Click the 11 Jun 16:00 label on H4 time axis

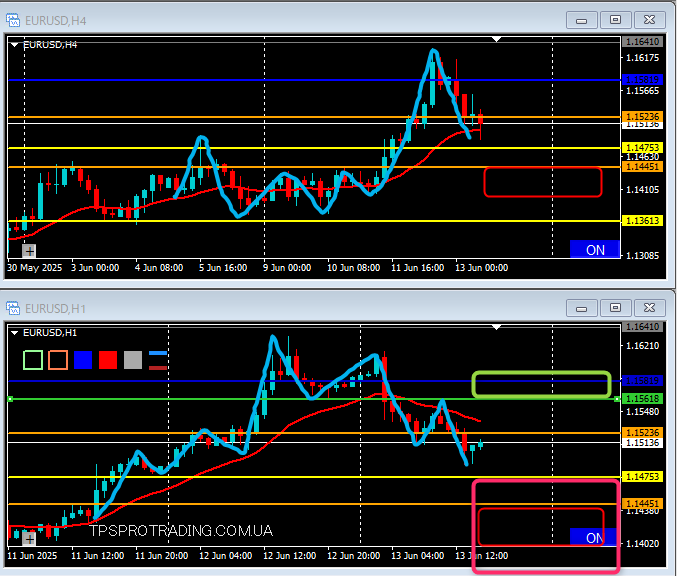(x=418, y=268)
